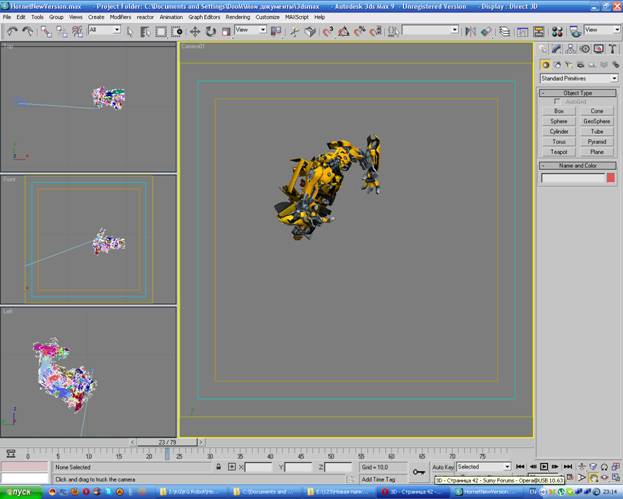
Task: Click the GeoSphere primitive button
Action: (597, 121)
